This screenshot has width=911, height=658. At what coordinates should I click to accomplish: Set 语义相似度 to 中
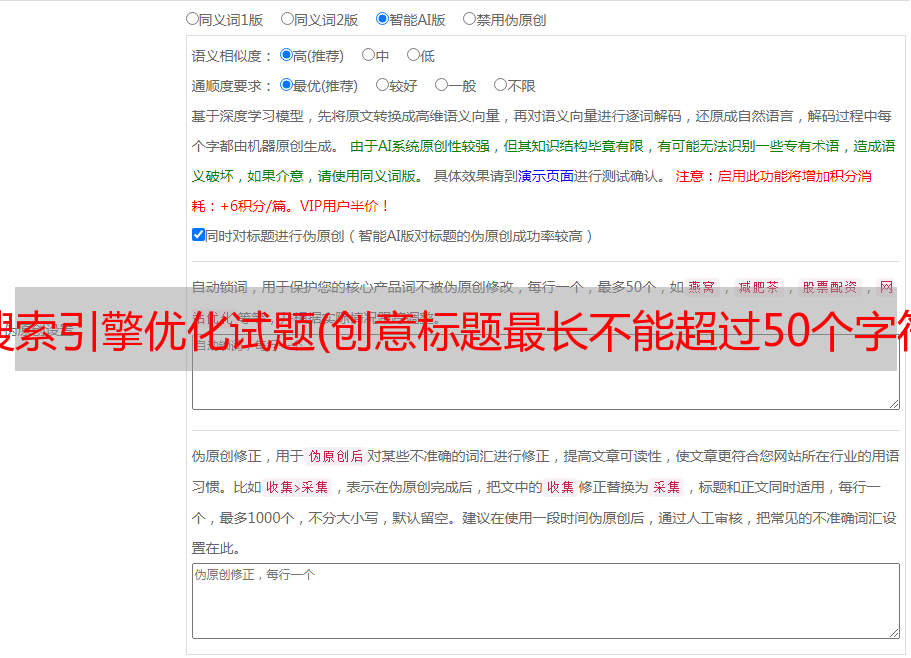tap(368, 55)
